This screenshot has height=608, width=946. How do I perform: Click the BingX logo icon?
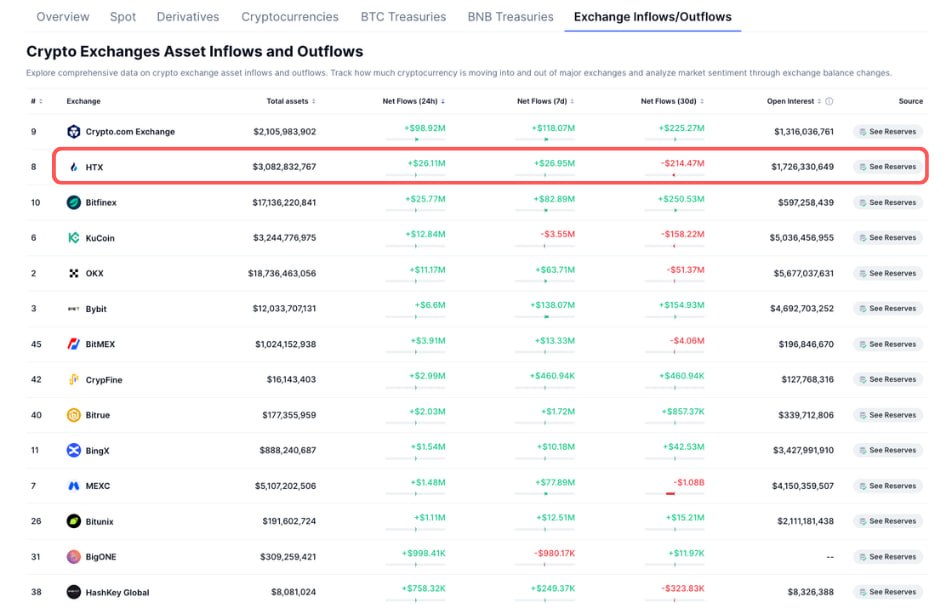(x=74, y=450)
